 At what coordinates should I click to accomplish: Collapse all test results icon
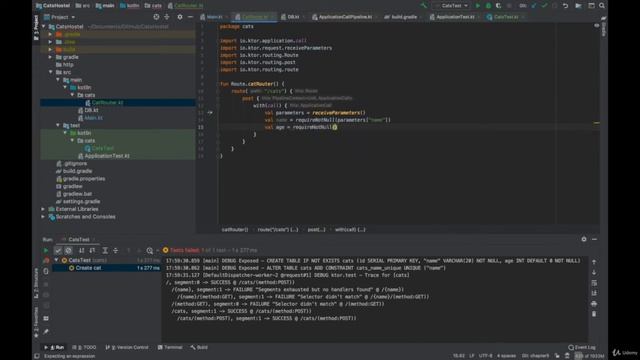click(116, 250)
